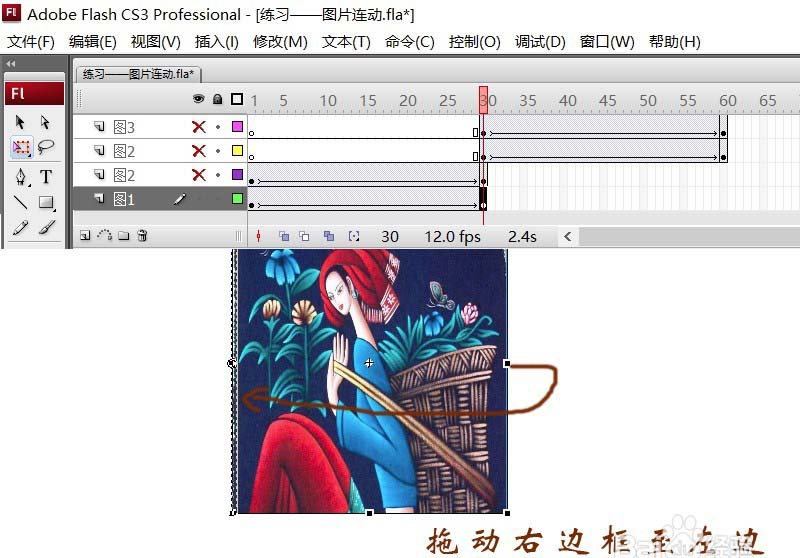Select the Text tool

46,176
